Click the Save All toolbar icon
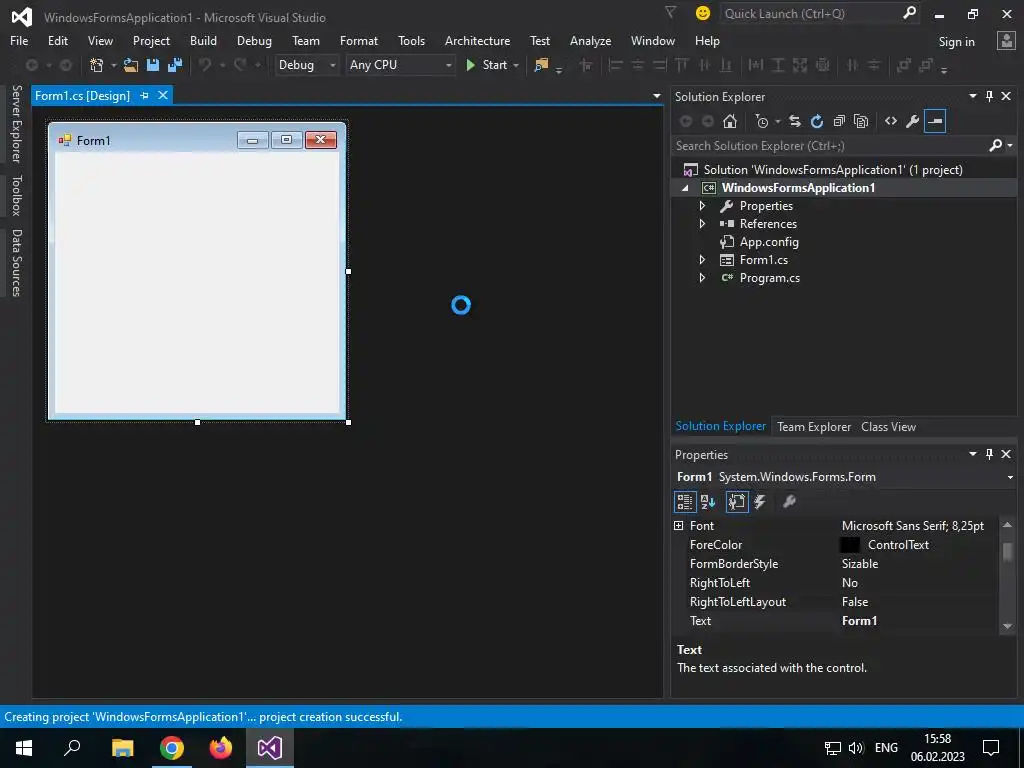The height and width of the screenshot is (768, 1024). point(175,65)
